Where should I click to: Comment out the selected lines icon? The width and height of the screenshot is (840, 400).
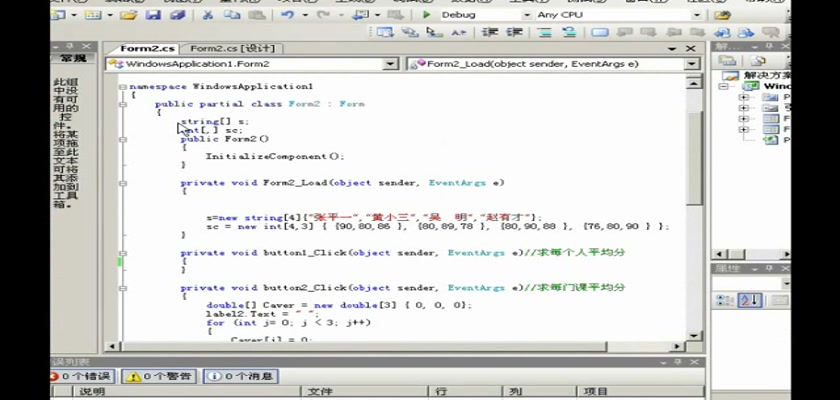coord(545,32)
